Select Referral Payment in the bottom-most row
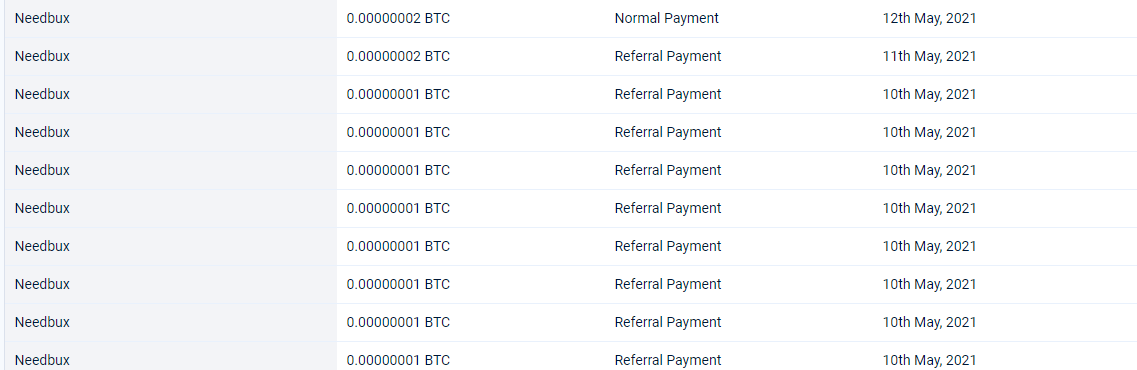This screenshot has height=370, width=1137. click(x=668, y=360)
